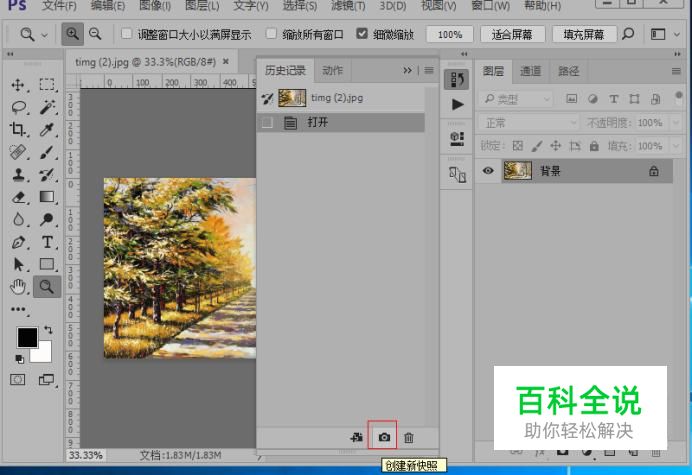
Task: Open the 文件(F) menu
Action: 59,6
